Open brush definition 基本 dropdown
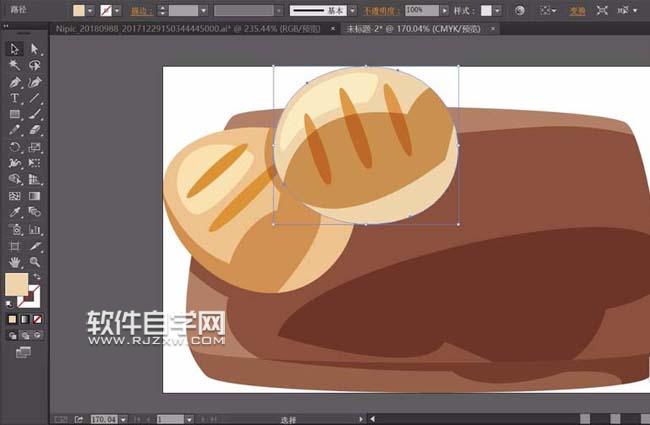This screenshot has height=425, width=650. 352,11
